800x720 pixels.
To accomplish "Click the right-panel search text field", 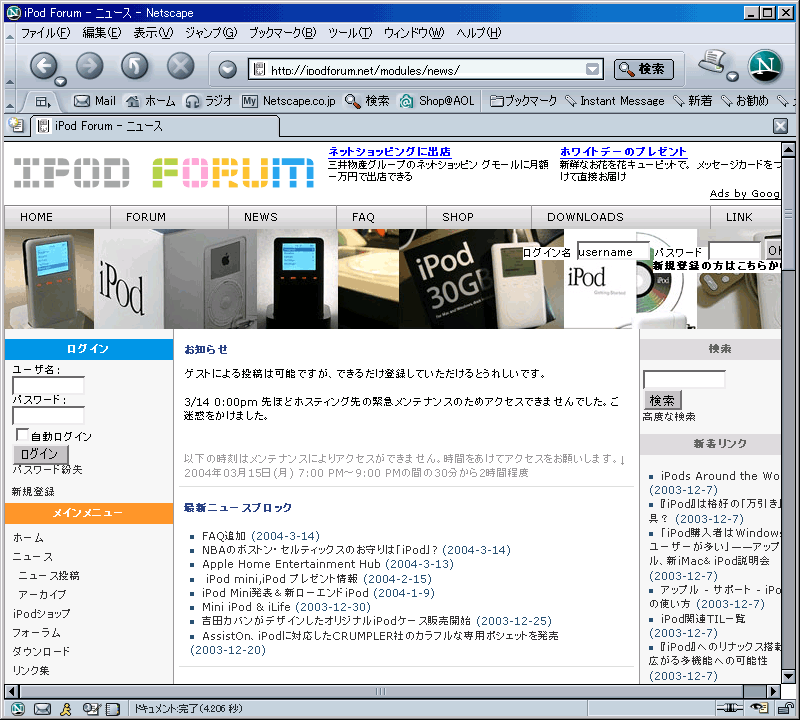I will point(684,379).
